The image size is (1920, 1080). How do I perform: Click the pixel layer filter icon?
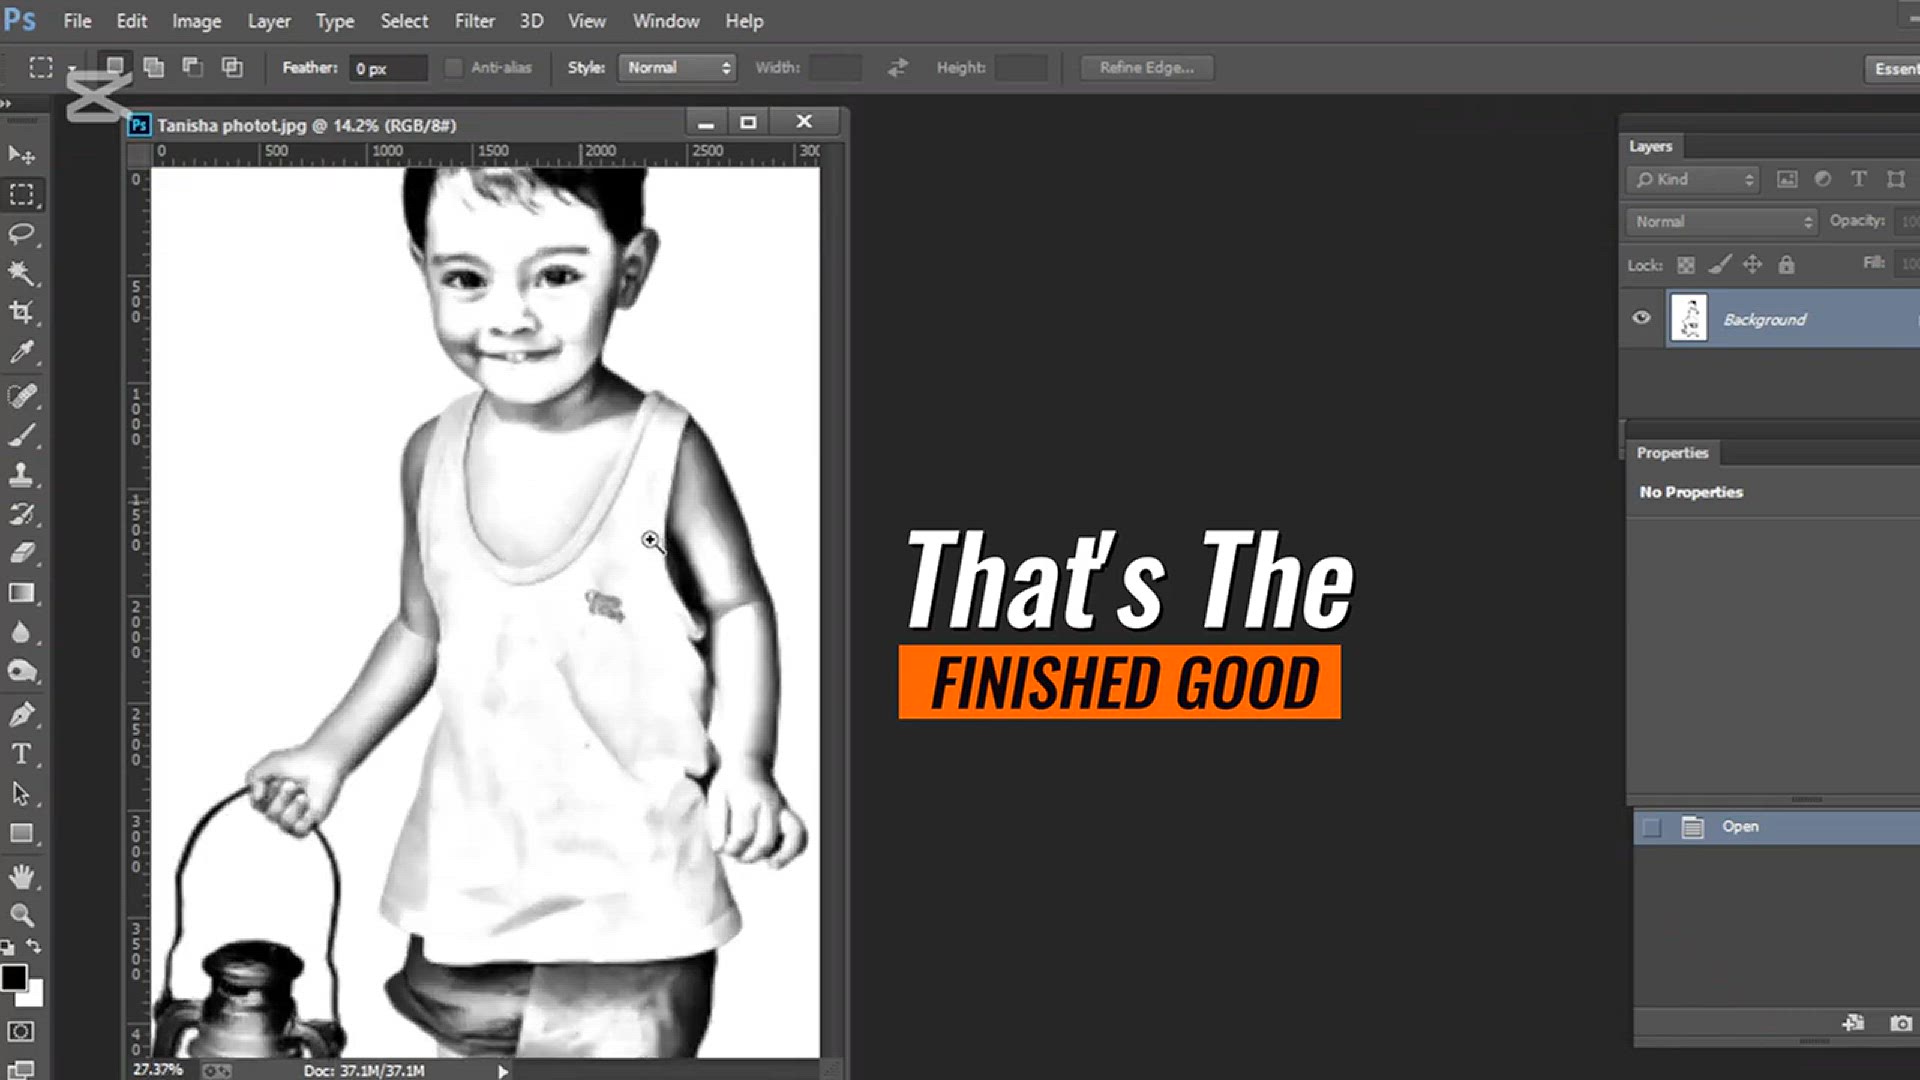pyautogui.click(x=1787, y=179)
